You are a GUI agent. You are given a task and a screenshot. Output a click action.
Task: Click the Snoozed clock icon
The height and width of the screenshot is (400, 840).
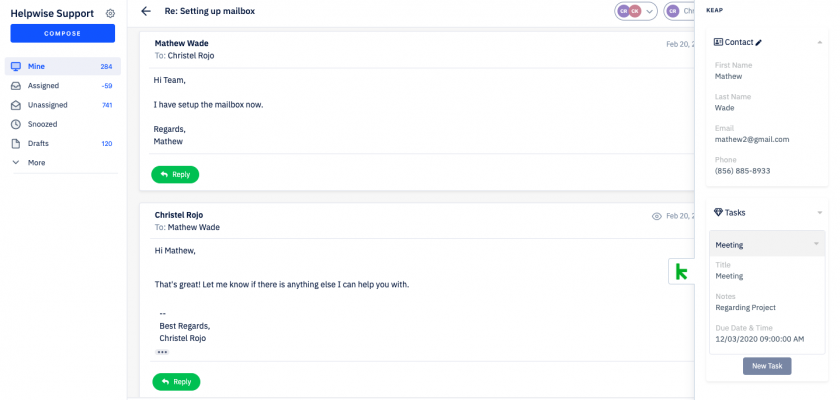tap(16, 124)
